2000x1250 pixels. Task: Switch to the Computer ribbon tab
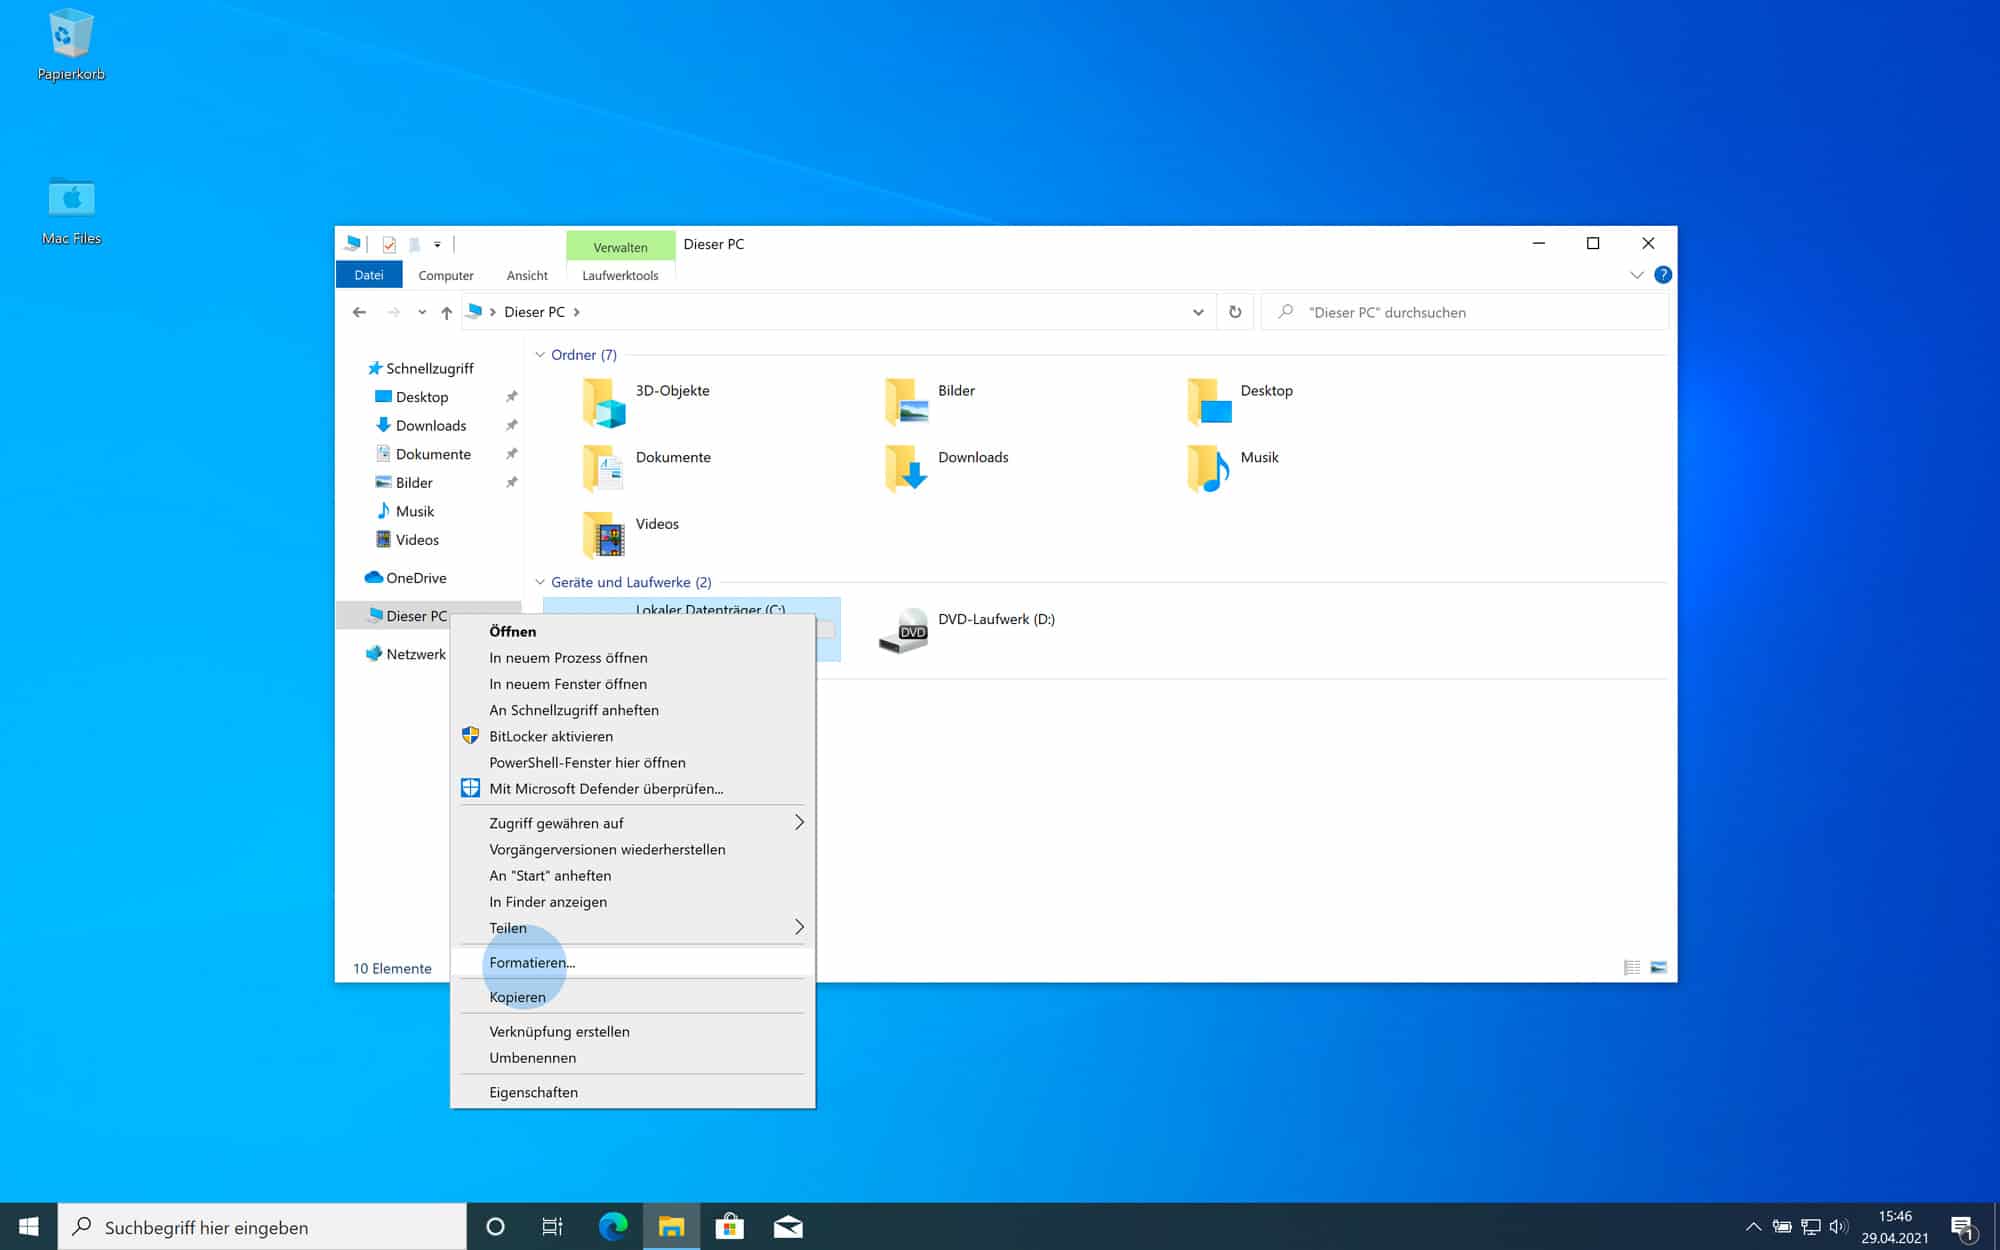pyautogui.click(x=446, y=275)
